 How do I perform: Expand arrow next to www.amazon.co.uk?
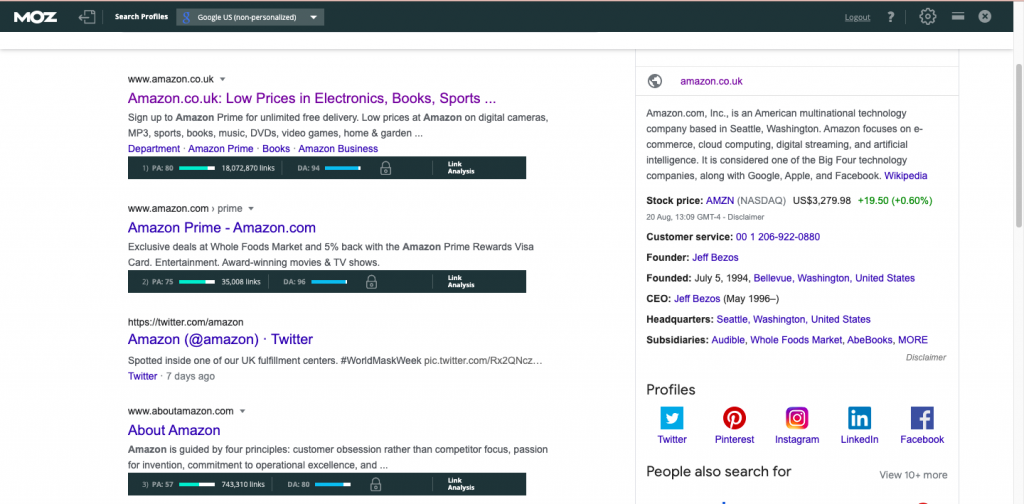pyautogui.click(x=223, y=79)
